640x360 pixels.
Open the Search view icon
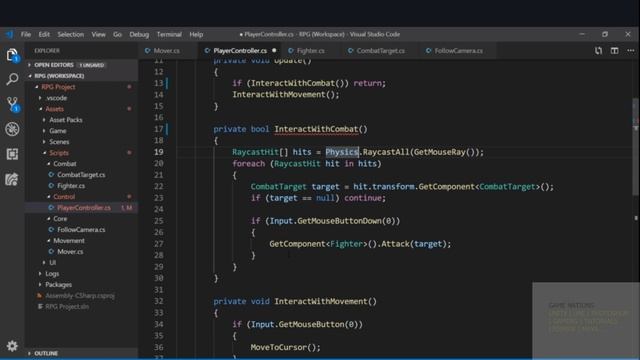pyautogui.click(x=12, y=79)
